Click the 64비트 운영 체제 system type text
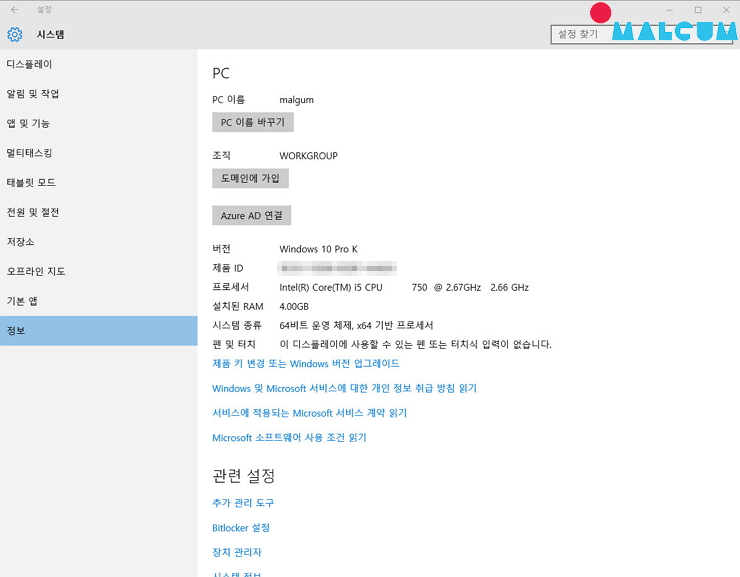Screen dimensions: 740x577 (x=356, y=326)
